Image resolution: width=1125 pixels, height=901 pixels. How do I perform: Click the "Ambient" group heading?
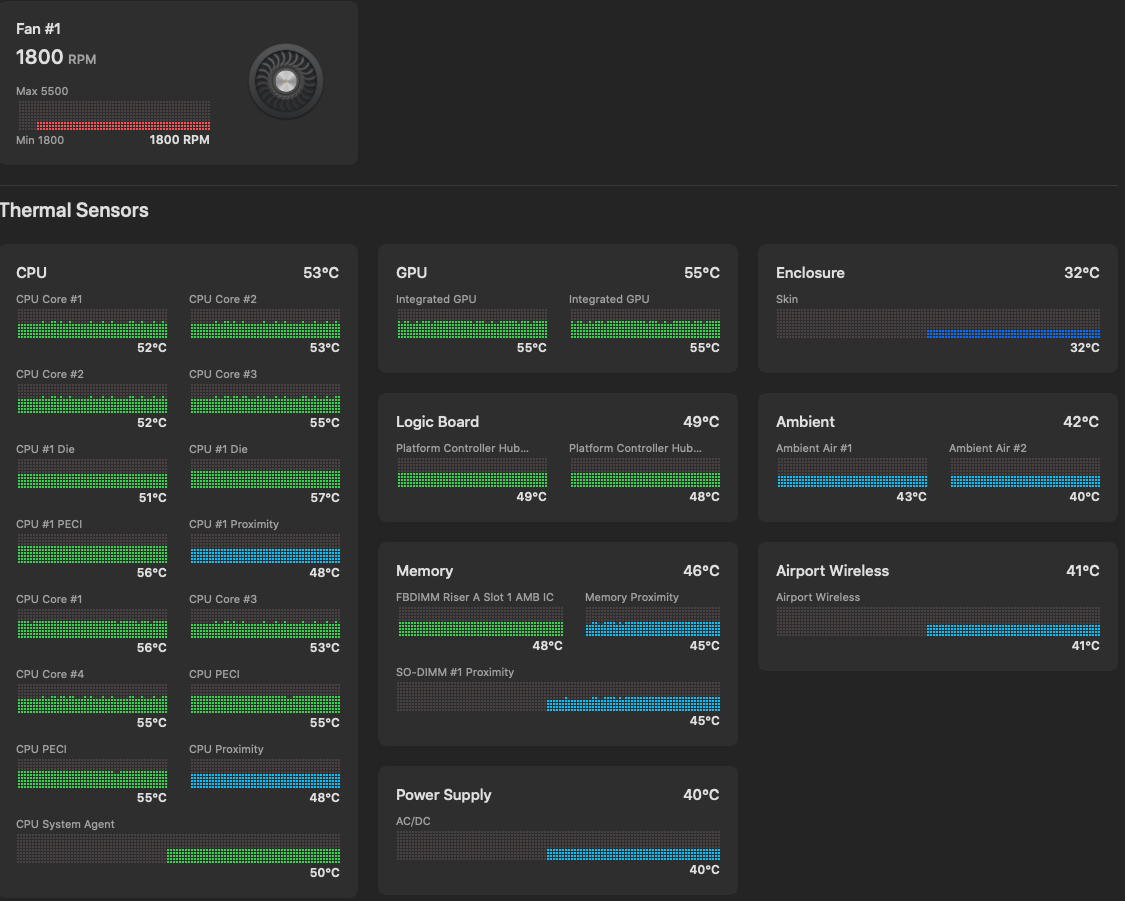[805, 422]
